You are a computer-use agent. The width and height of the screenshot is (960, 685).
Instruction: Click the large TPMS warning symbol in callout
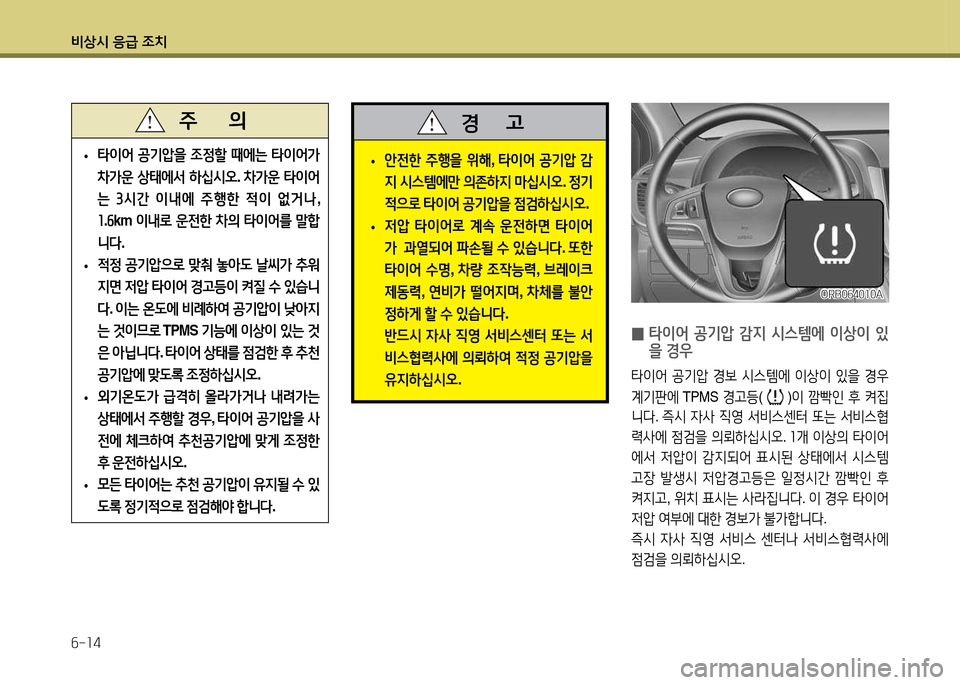pyautogui.click(x=834, y=244)
